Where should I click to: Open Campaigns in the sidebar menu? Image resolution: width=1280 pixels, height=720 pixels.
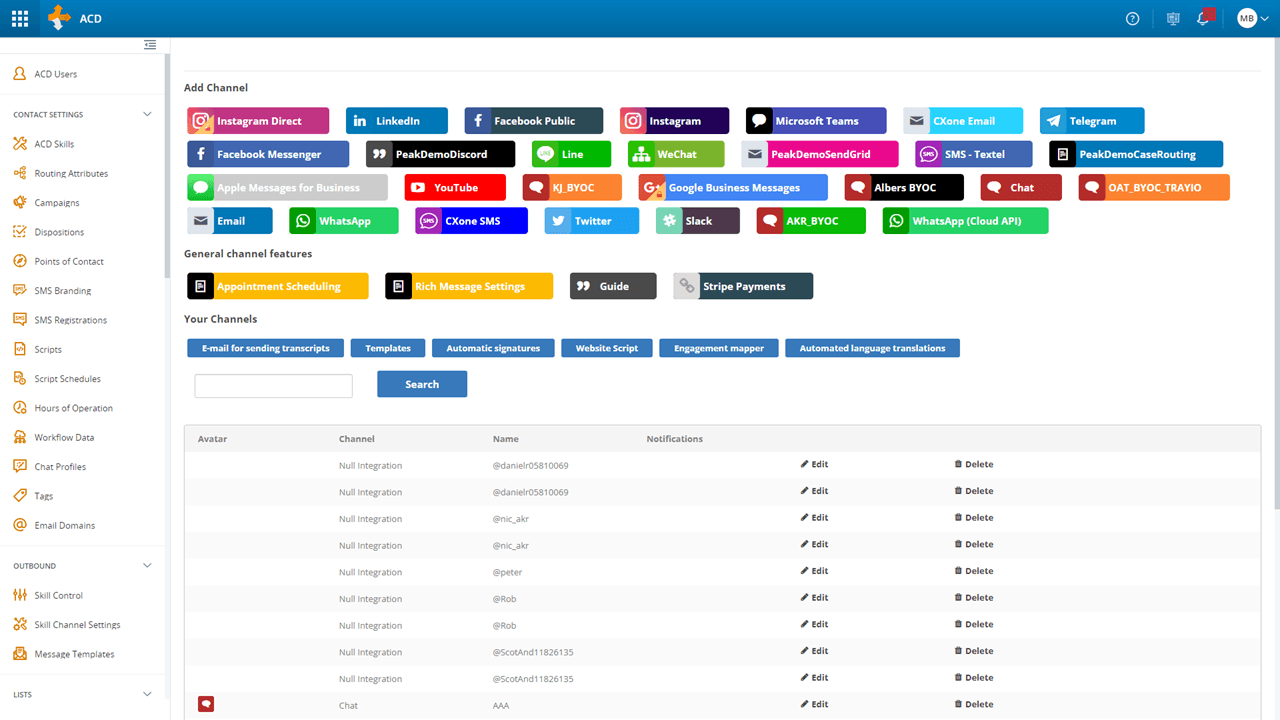point(56,203)
